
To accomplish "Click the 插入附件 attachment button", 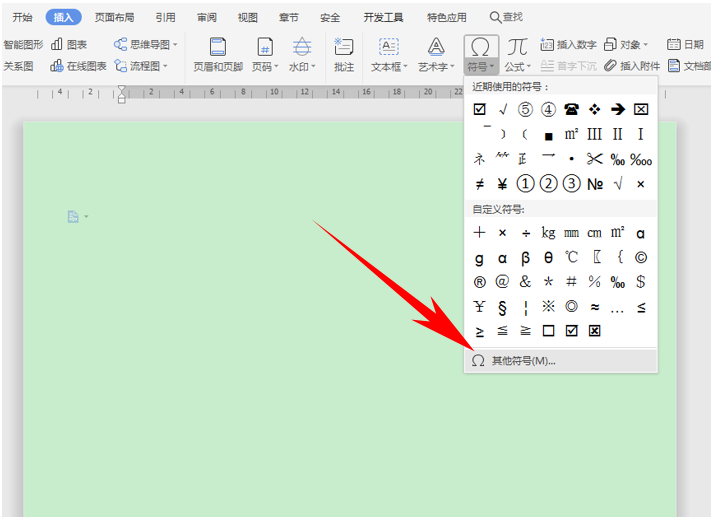I will click(x=632, y=66).
